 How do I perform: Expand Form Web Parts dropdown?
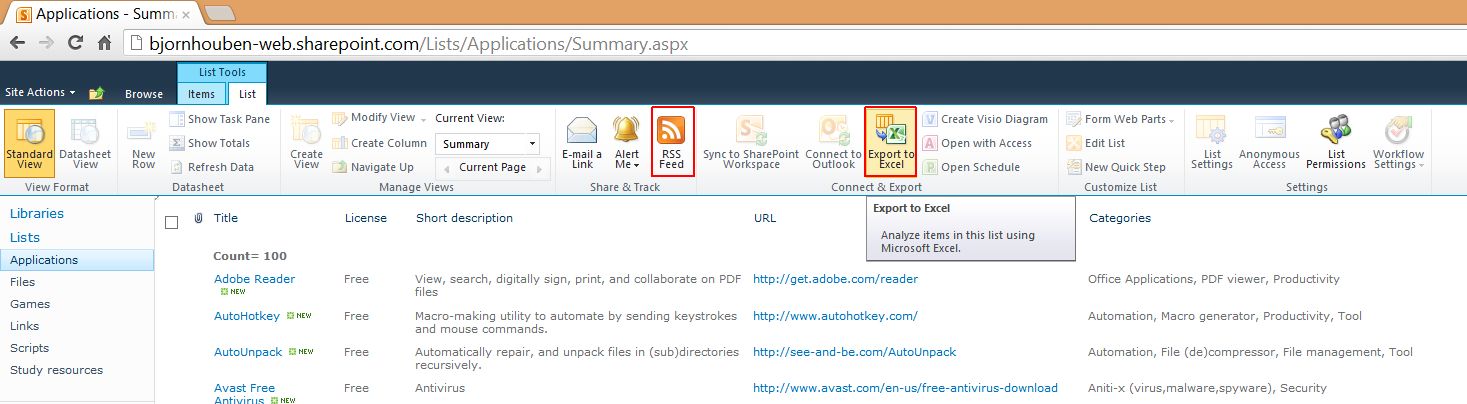1171,119
